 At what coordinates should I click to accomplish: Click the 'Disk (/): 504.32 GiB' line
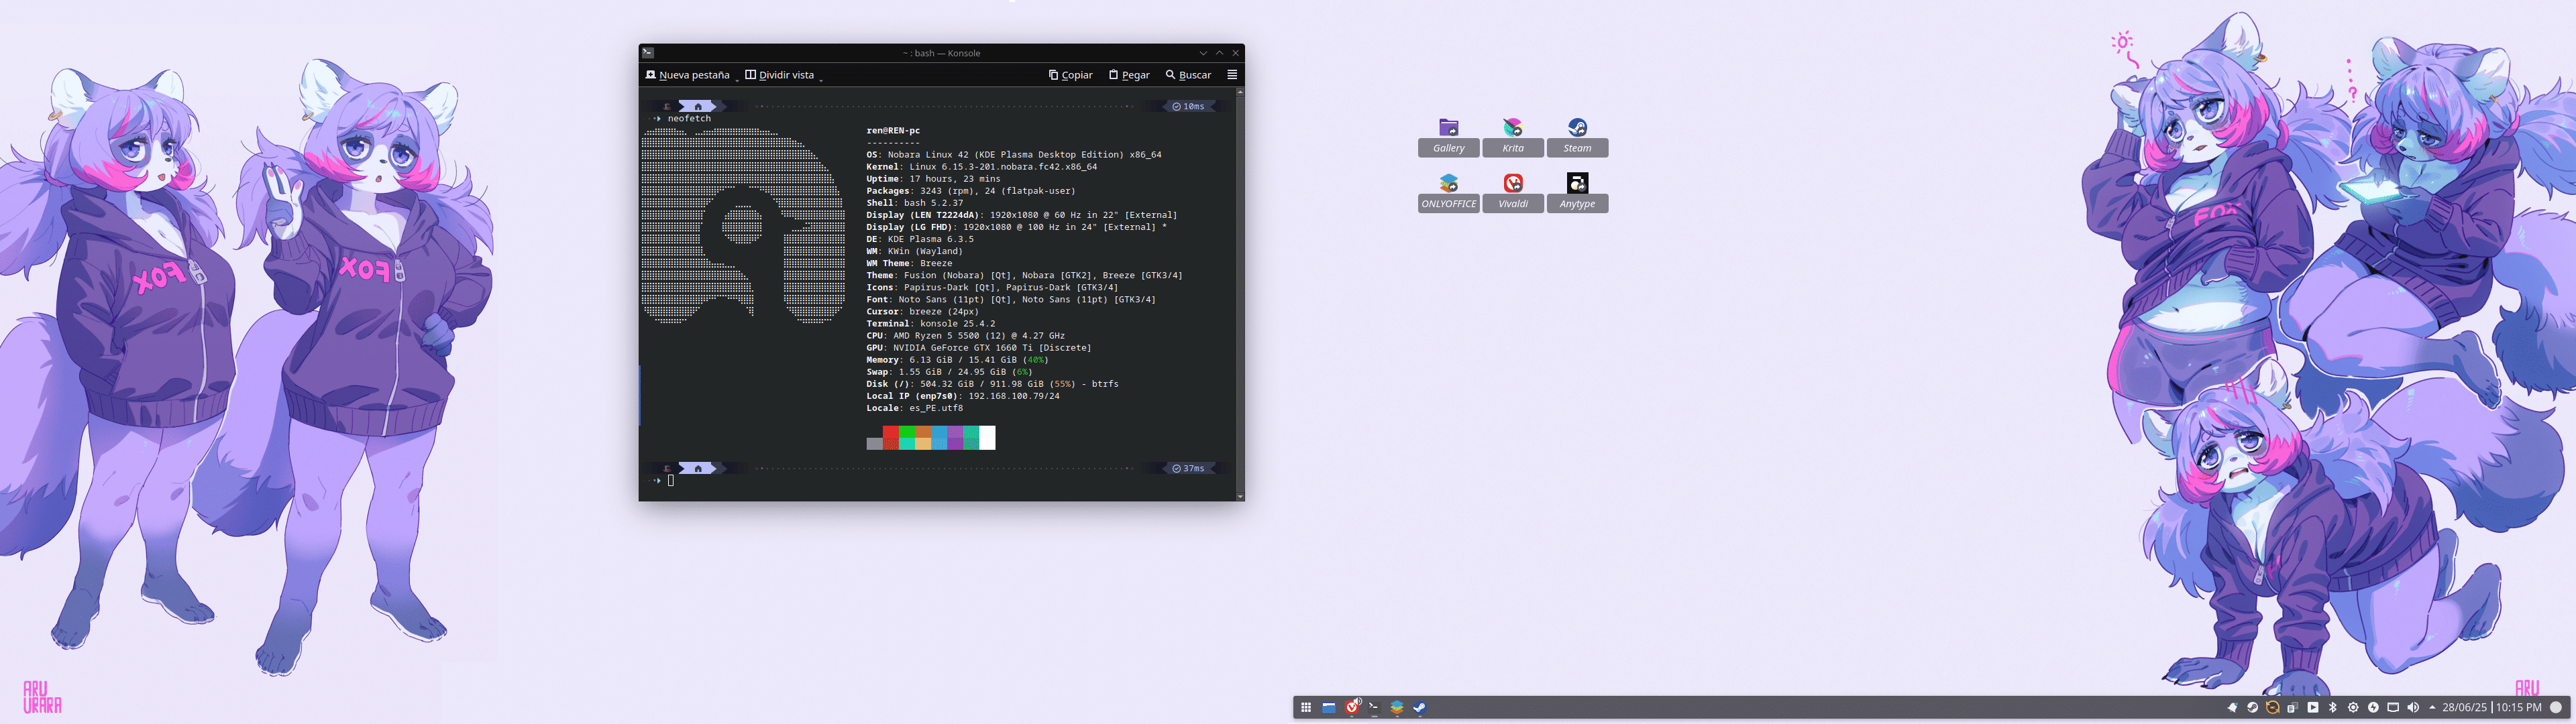[992, 384]
